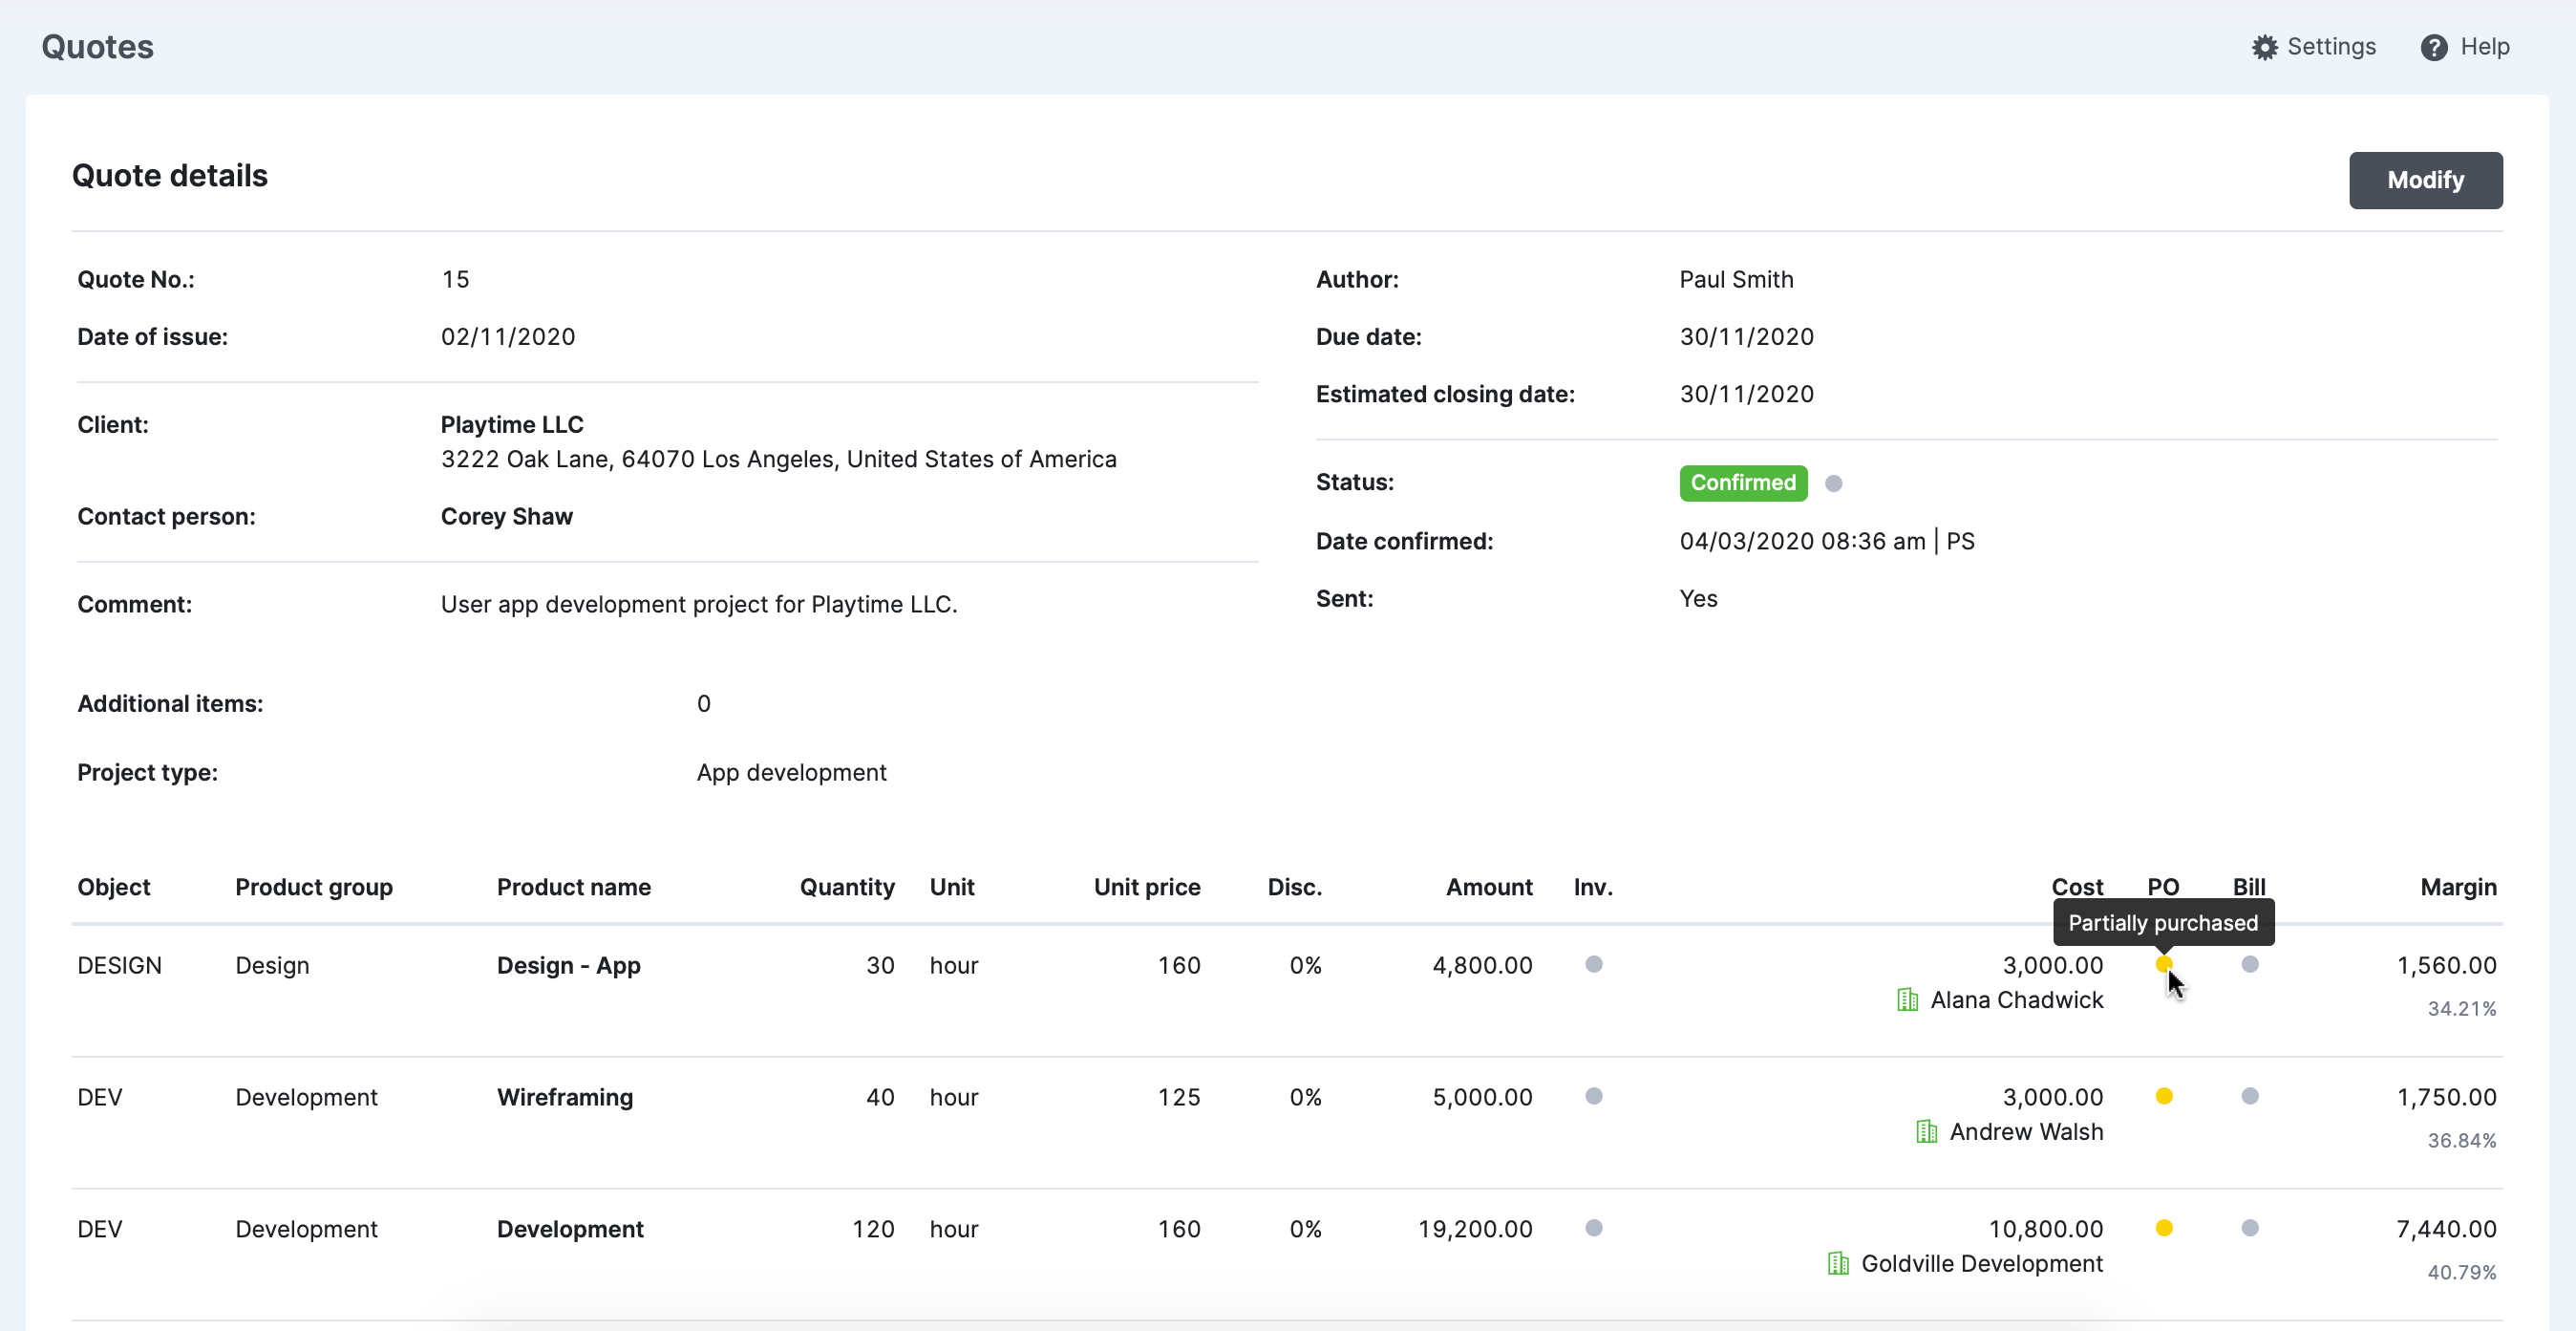Click the comment text about Playtime LLC

coord(699,605)
